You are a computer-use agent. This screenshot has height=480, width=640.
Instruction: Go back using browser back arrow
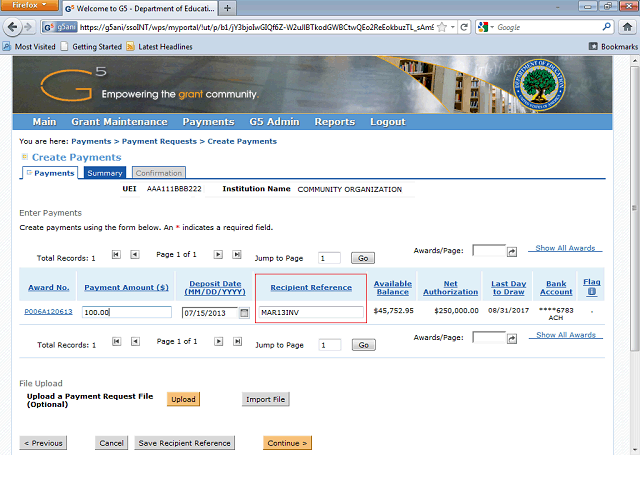12,27
